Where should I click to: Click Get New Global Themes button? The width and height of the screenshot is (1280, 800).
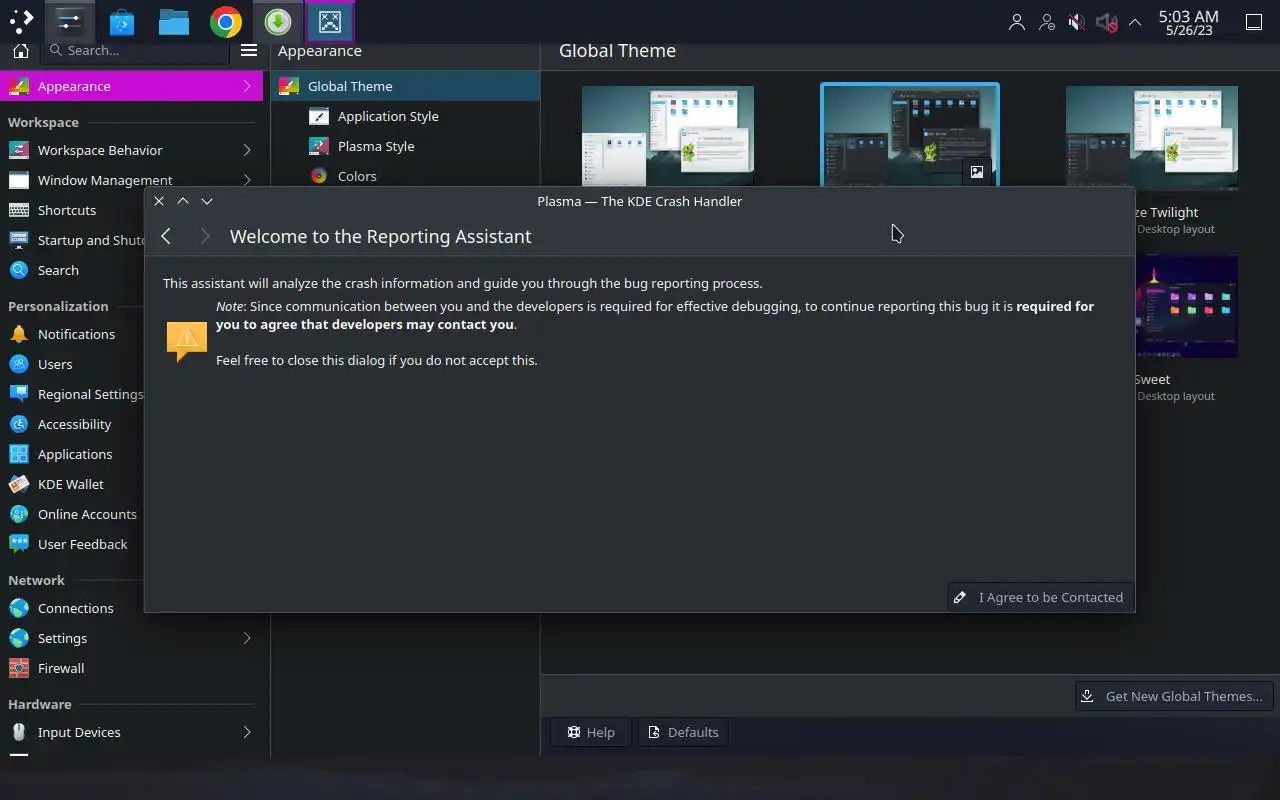1174,696
